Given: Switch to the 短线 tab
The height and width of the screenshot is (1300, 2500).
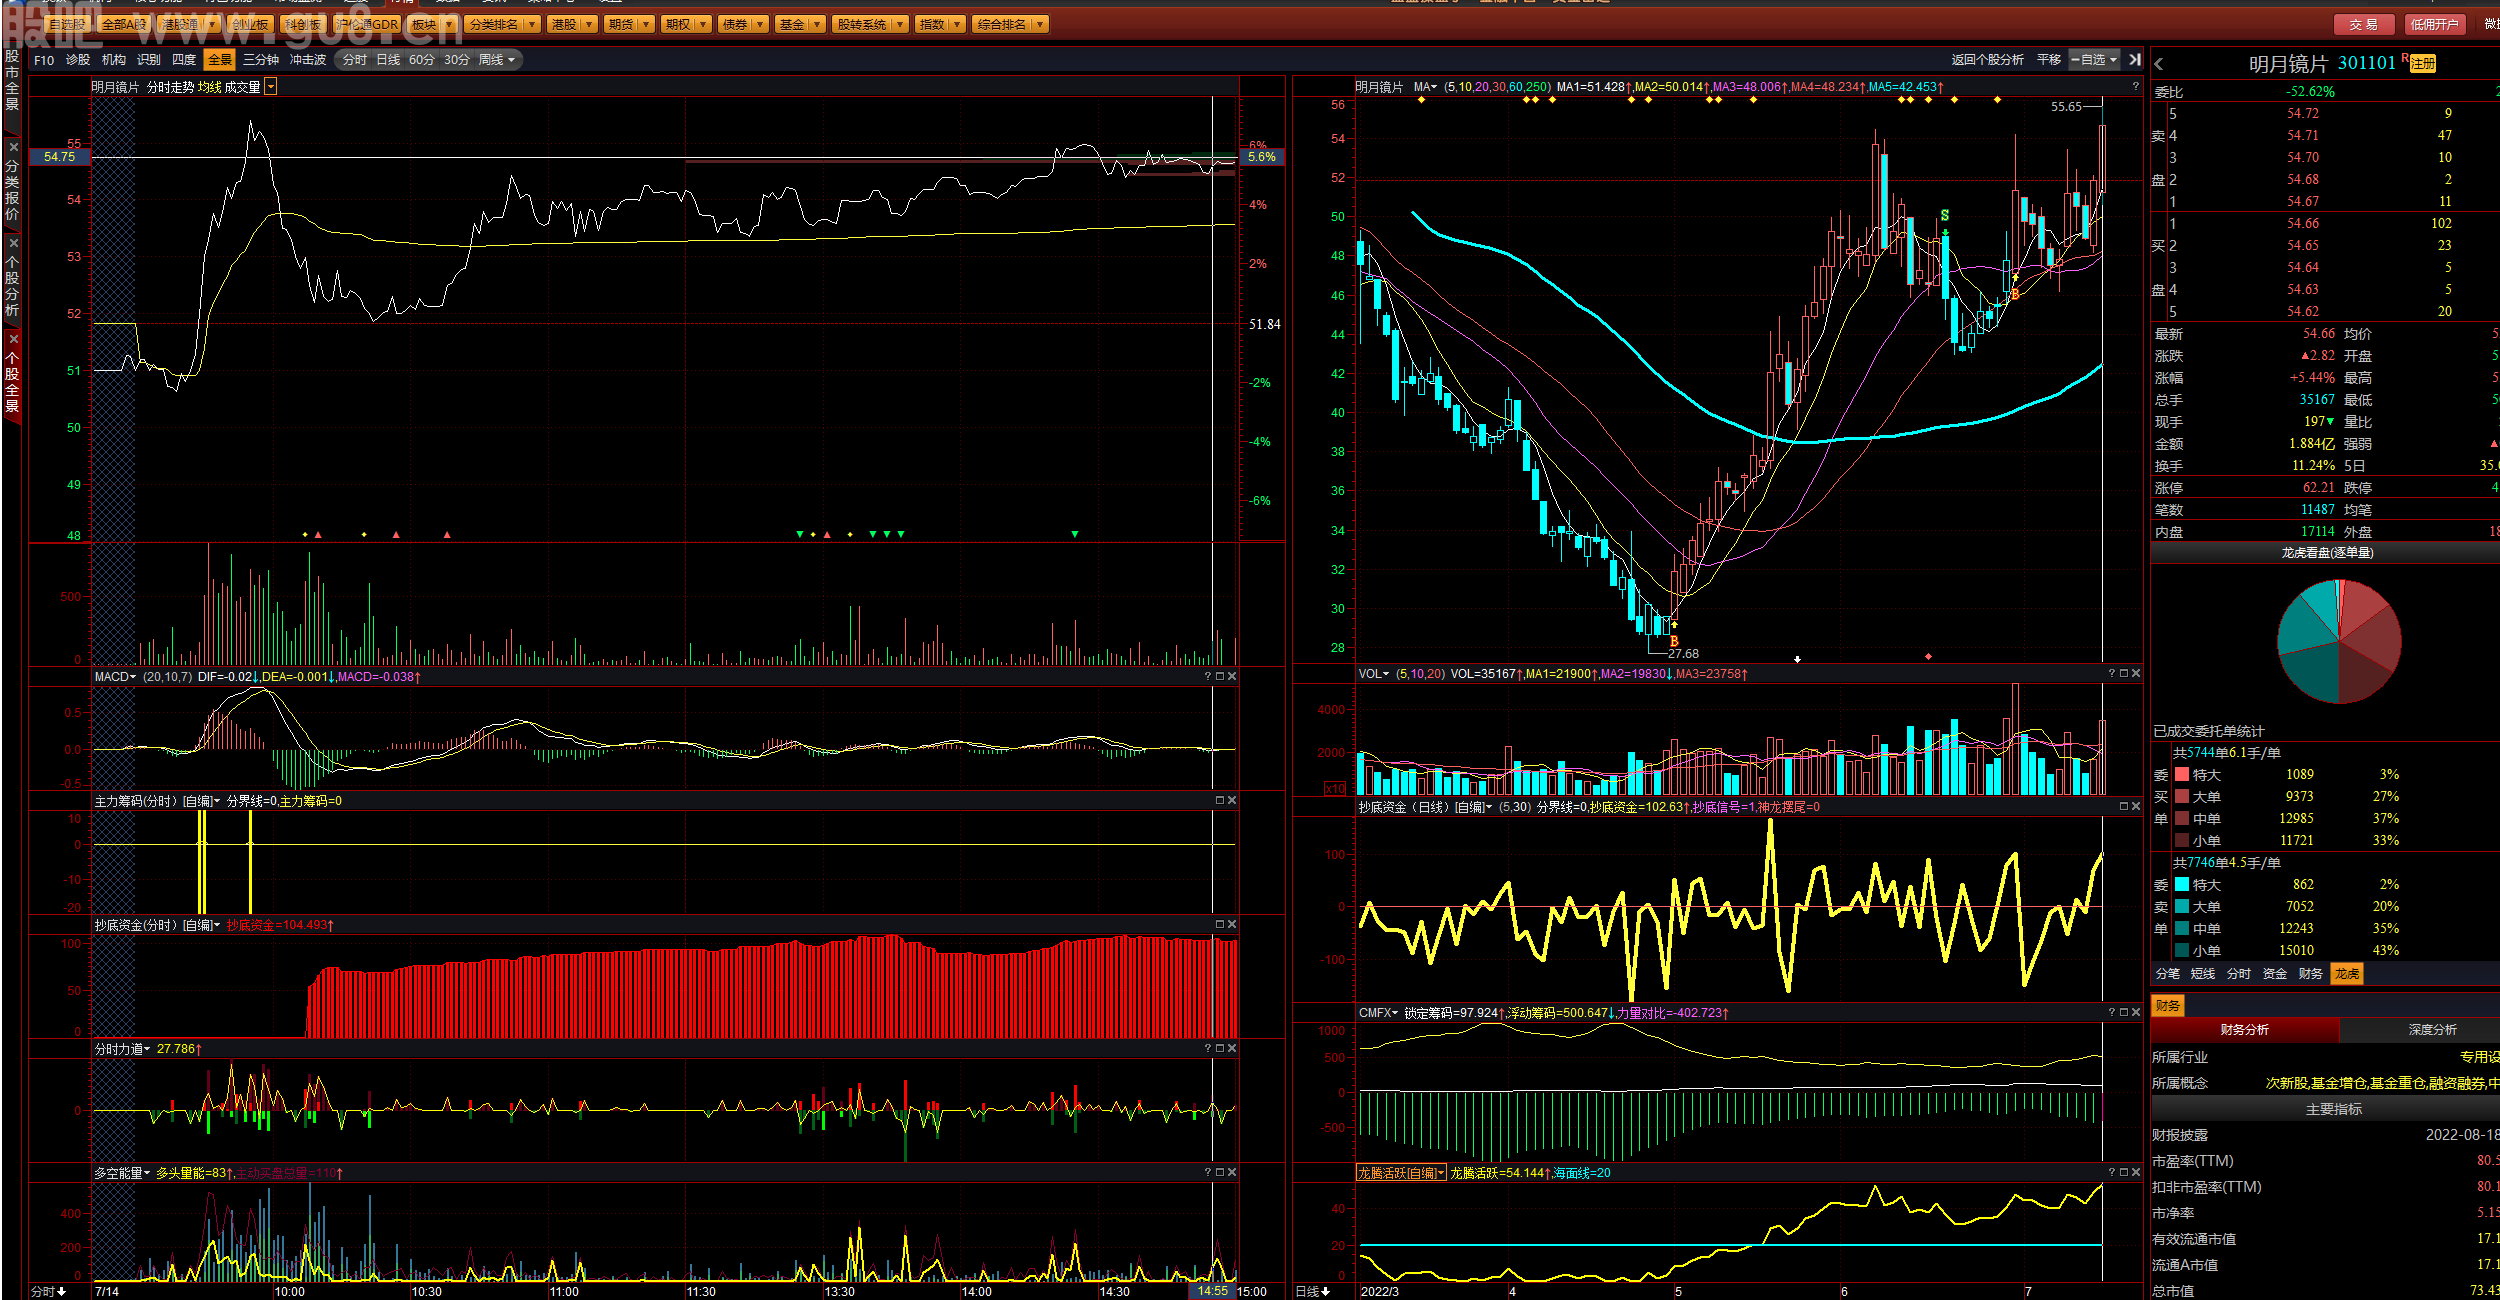Looking at the screenshot, I should [x=2203, y=974].
